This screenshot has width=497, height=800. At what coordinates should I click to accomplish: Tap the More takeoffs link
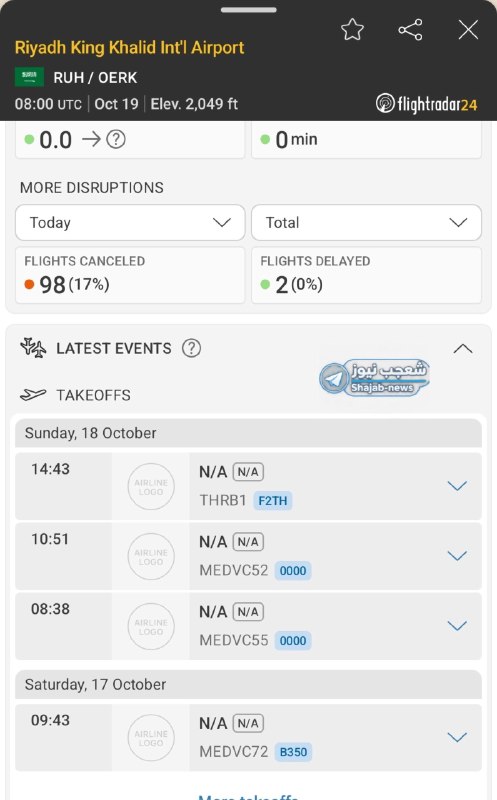point(248,796)
